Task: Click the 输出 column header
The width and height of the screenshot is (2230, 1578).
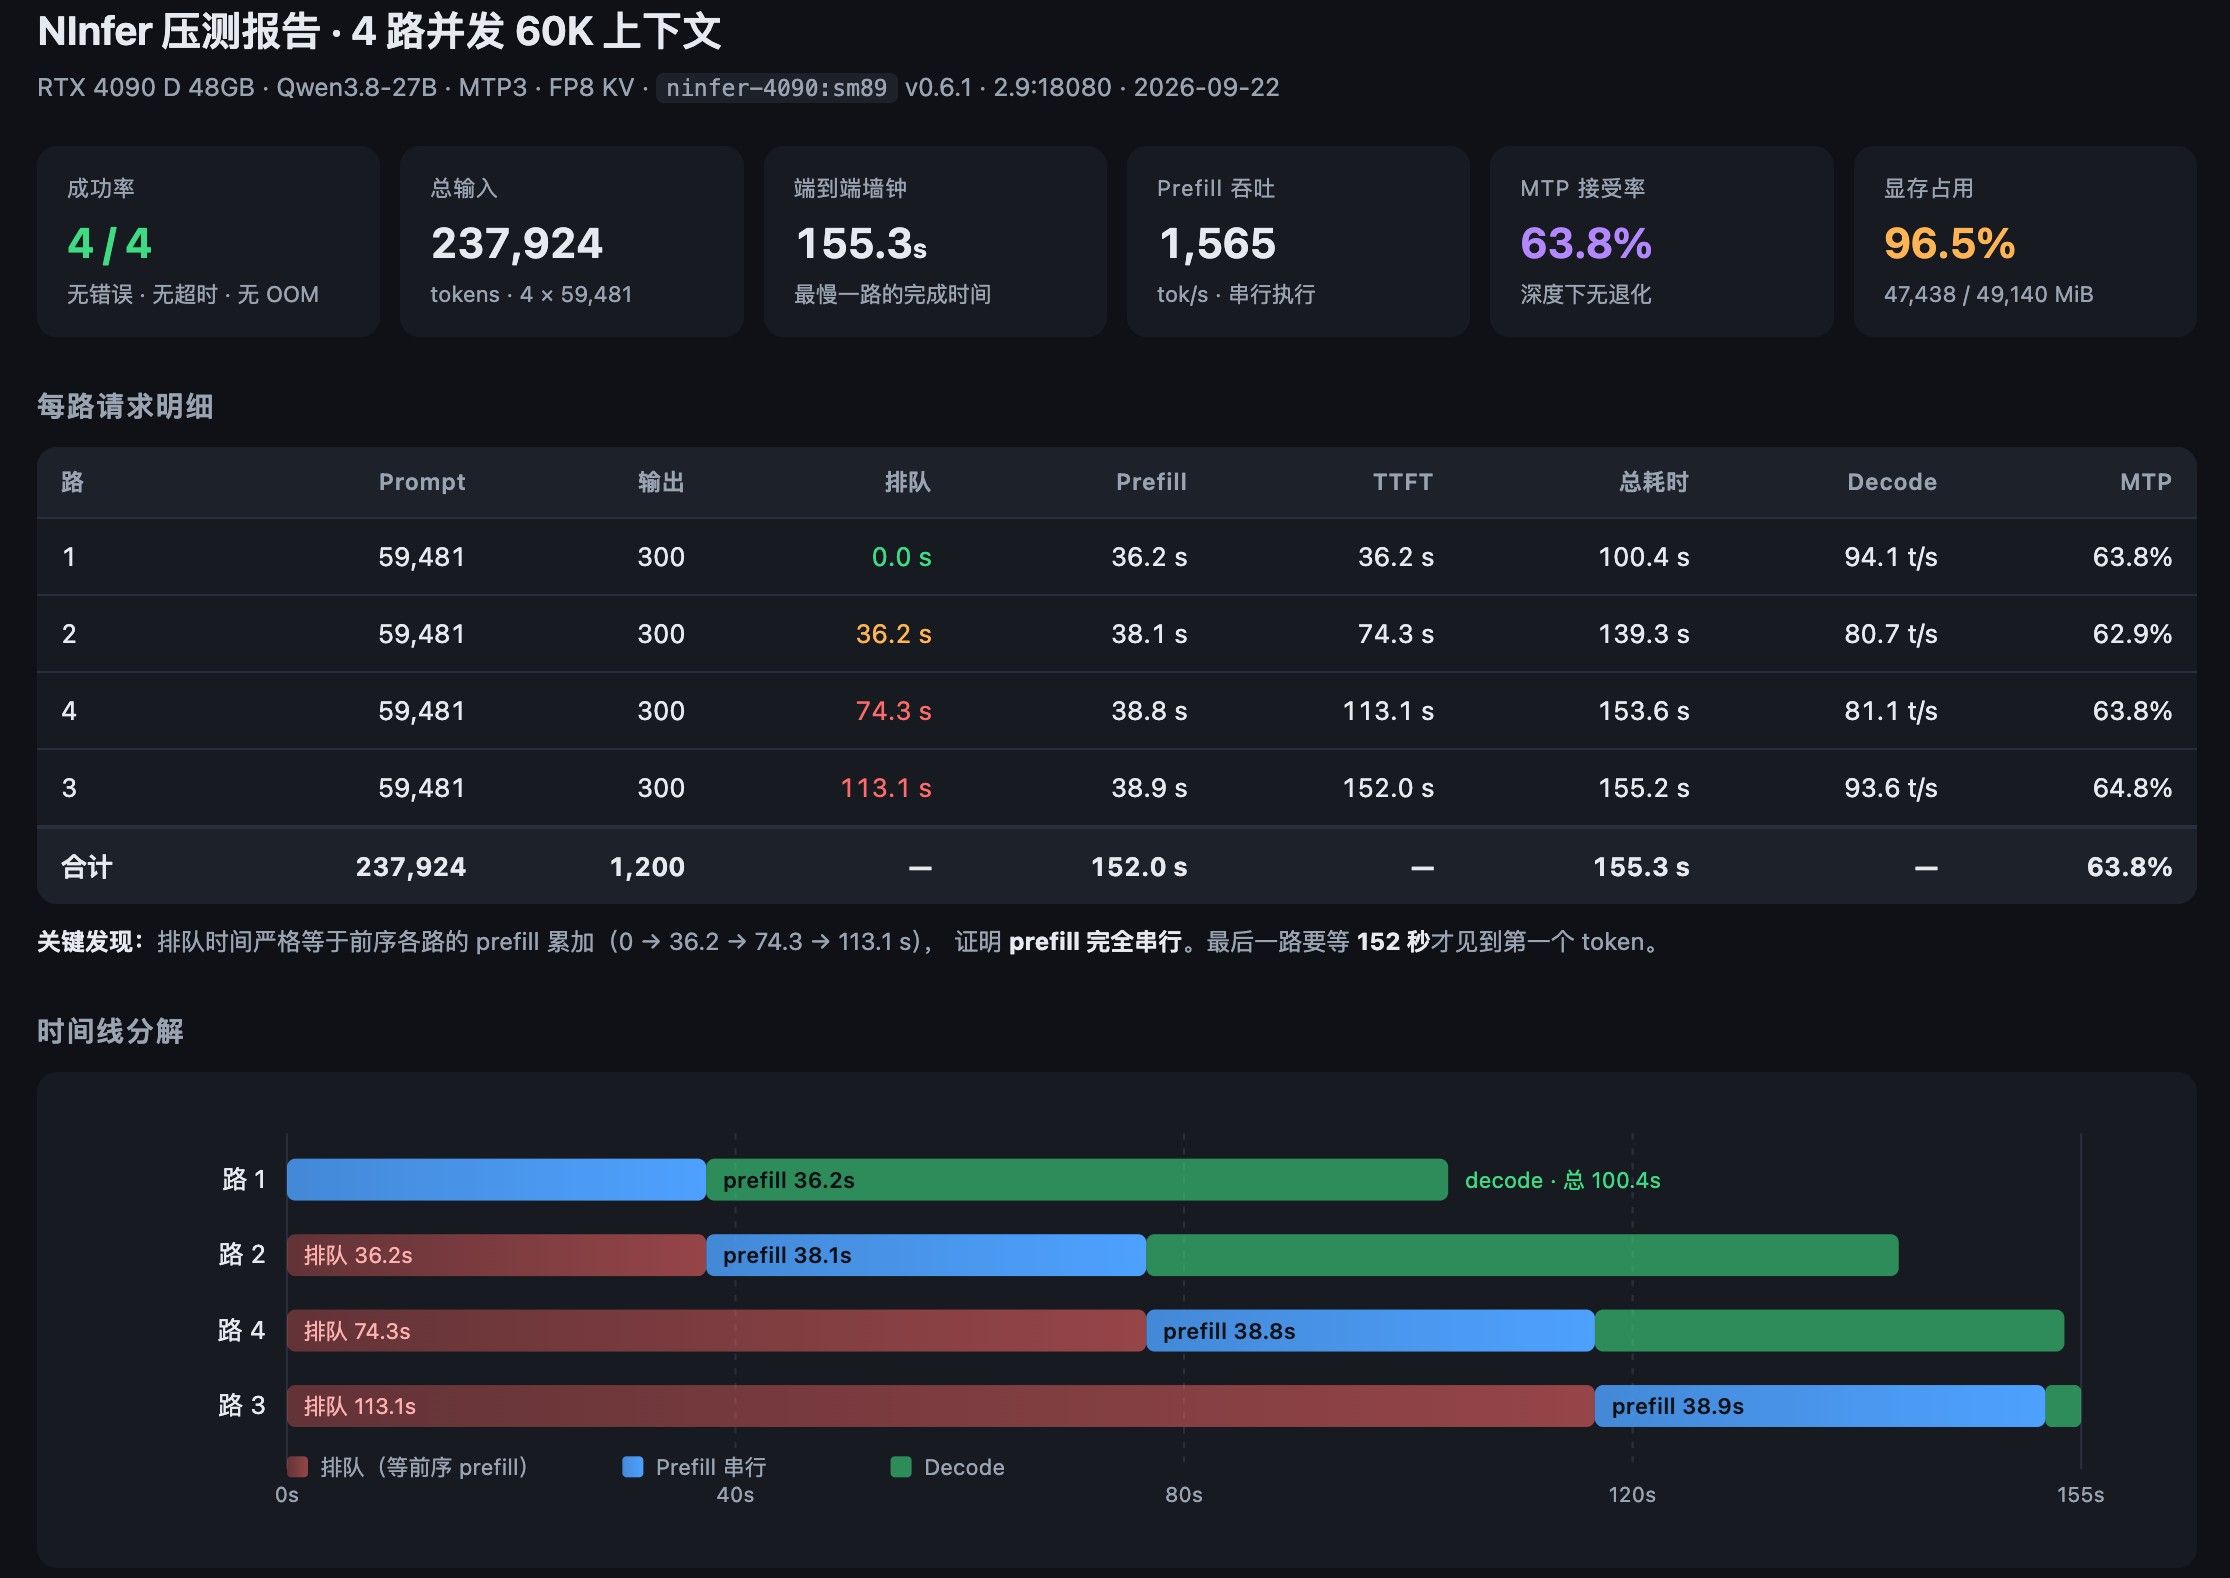Action: coord(661,482)
